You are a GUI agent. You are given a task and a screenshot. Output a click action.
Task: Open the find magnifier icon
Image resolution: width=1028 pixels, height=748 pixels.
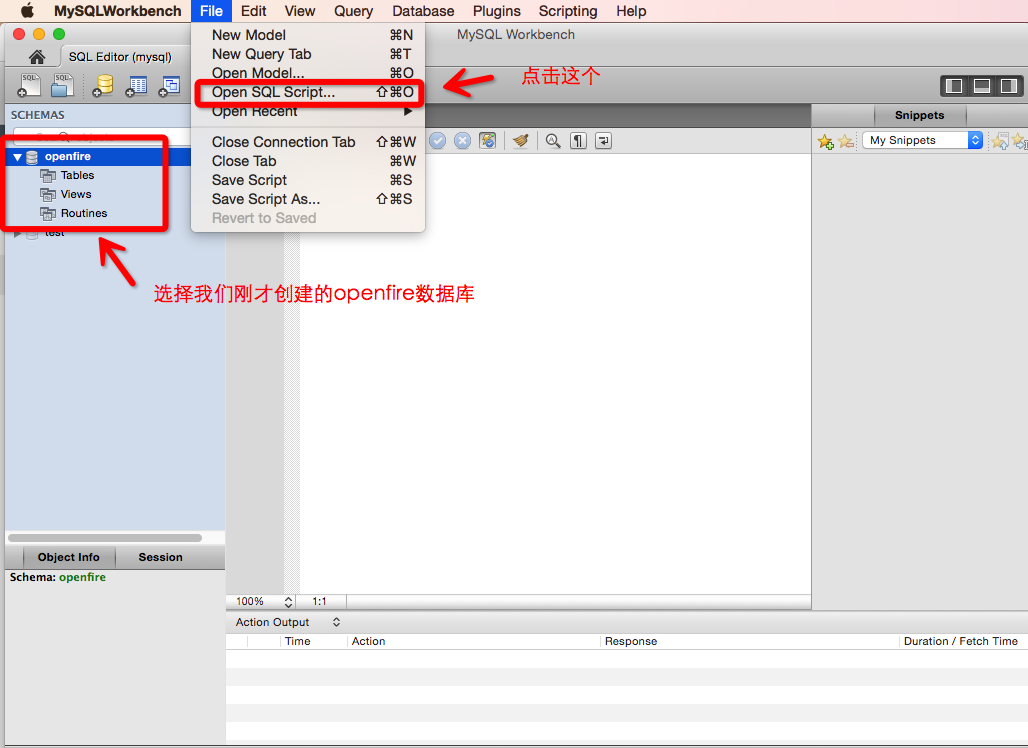pyautogui.click(x=553, y=140)
